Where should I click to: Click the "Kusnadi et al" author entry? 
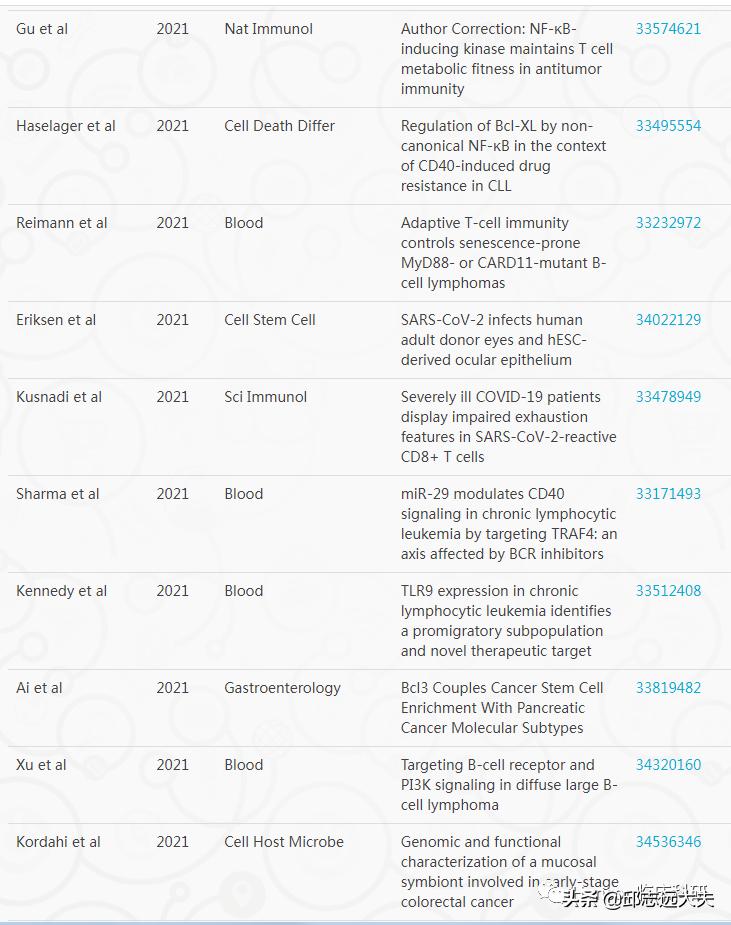[x=59, y=397]
